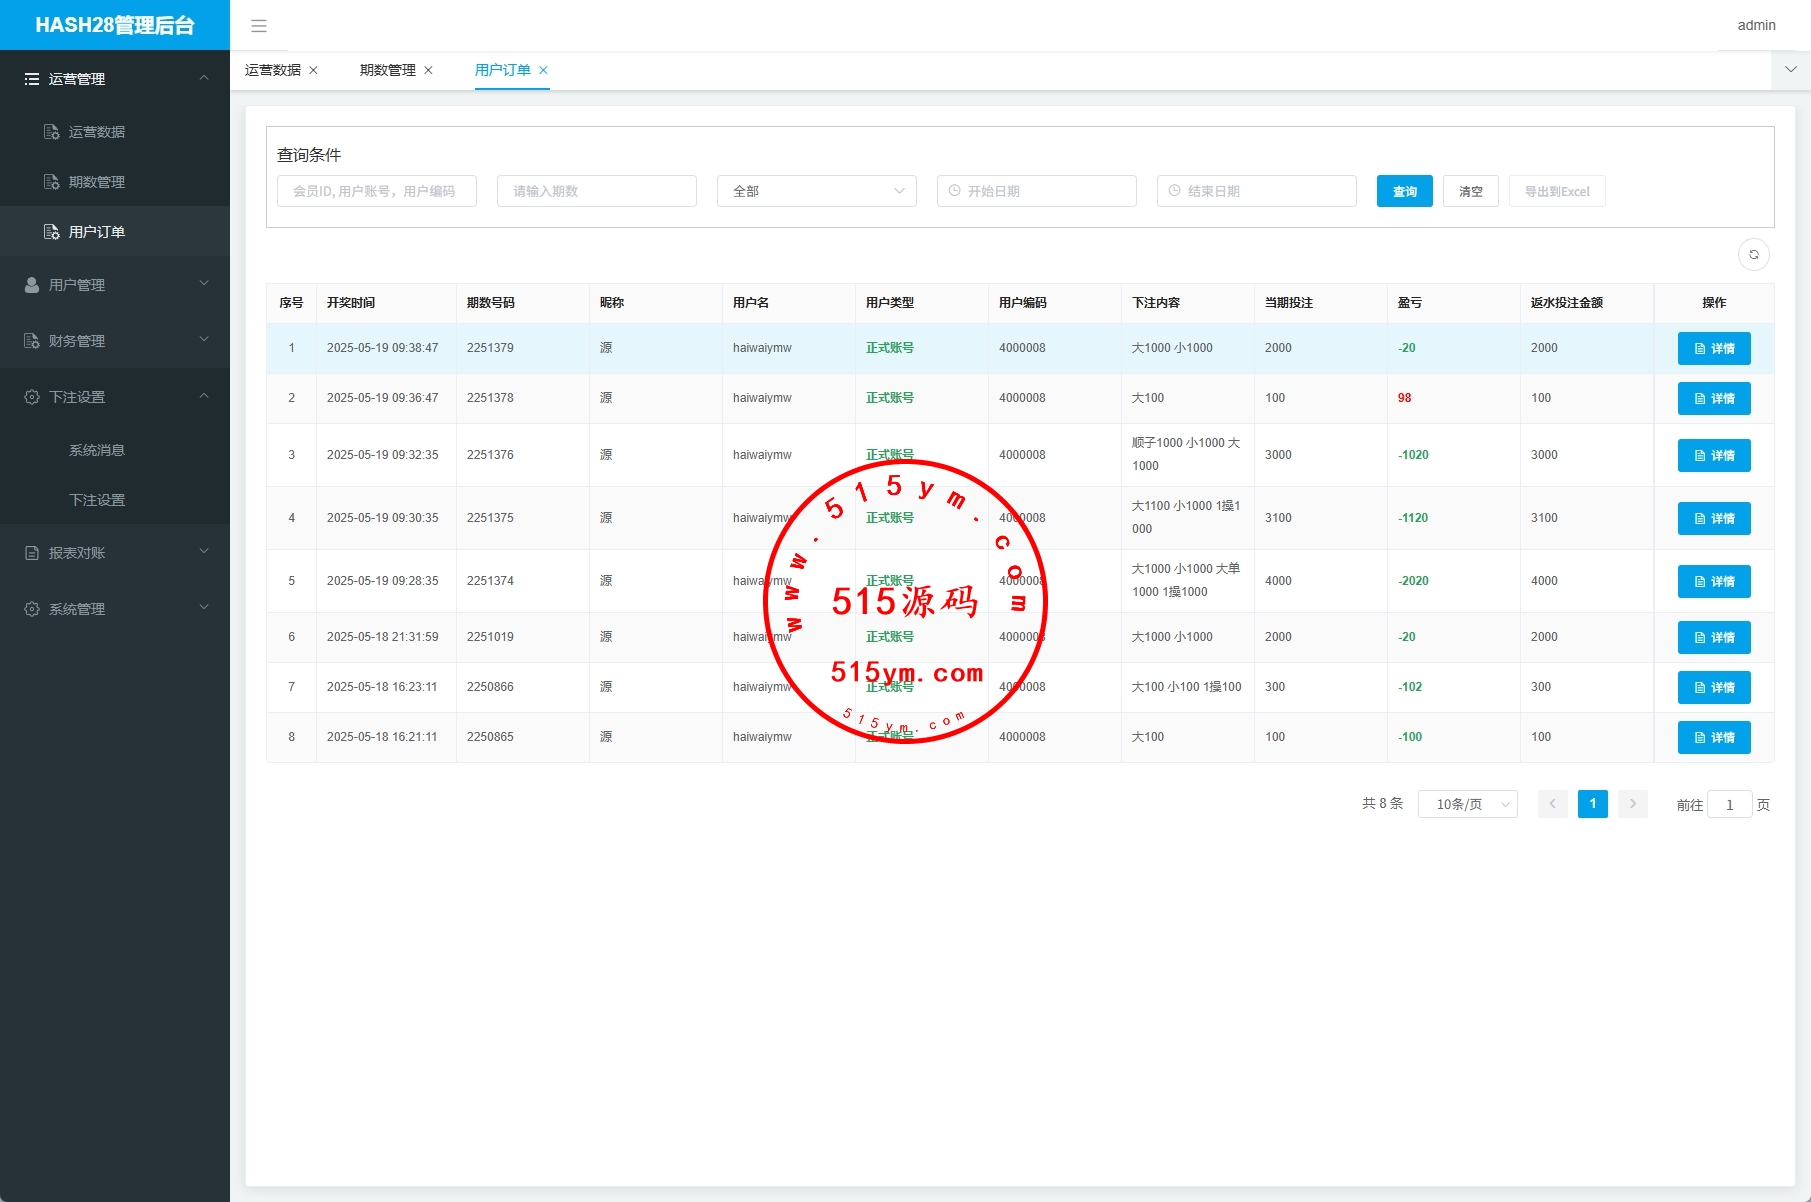
Task: Switch to the 运营数据 tab
Action: 273,70
